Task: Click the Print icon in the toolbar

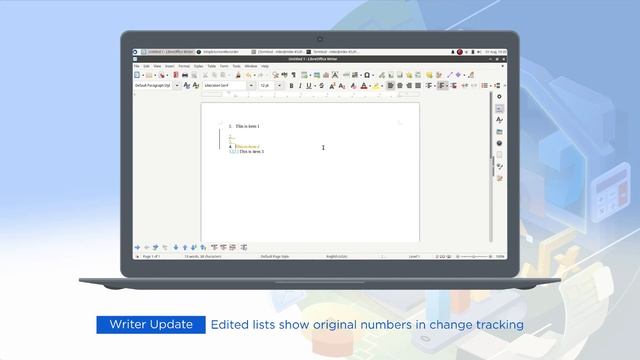Action: tap(185, 75)
